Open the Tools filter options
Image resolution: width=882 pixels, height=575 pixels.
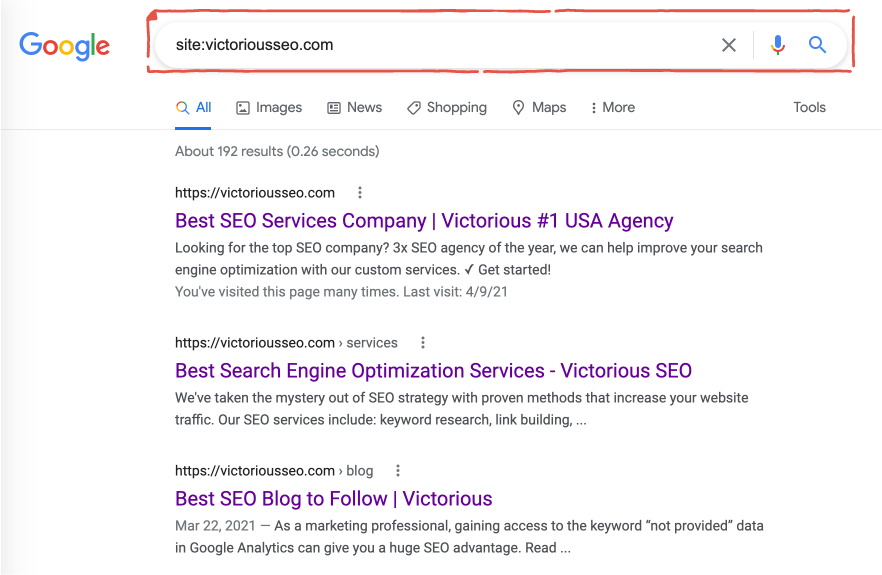point(809,108)
